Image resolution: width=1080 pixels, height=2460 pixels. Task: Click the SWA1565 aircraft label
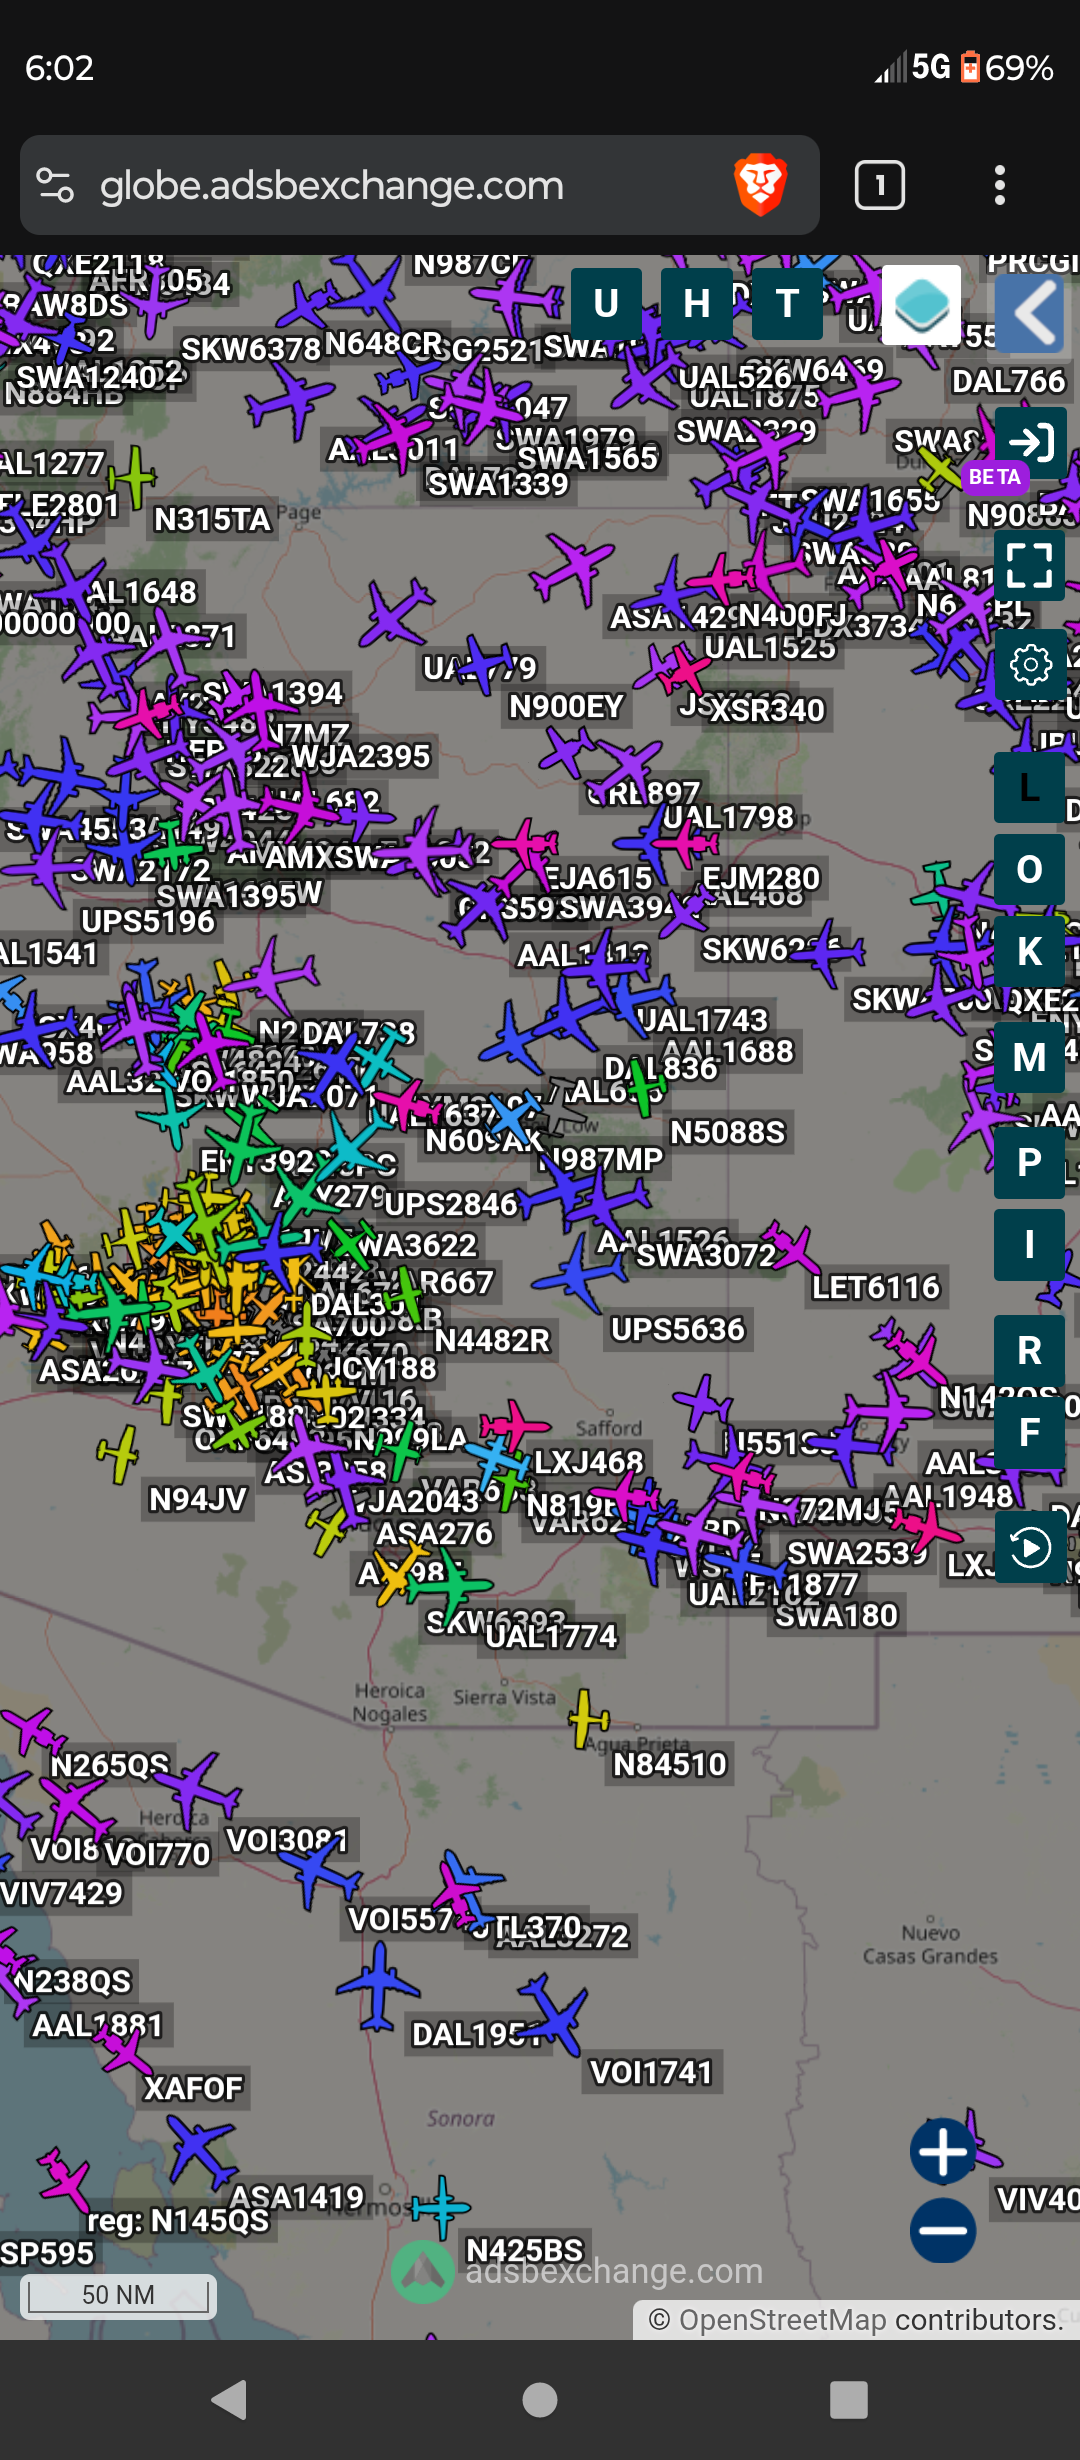588,458
